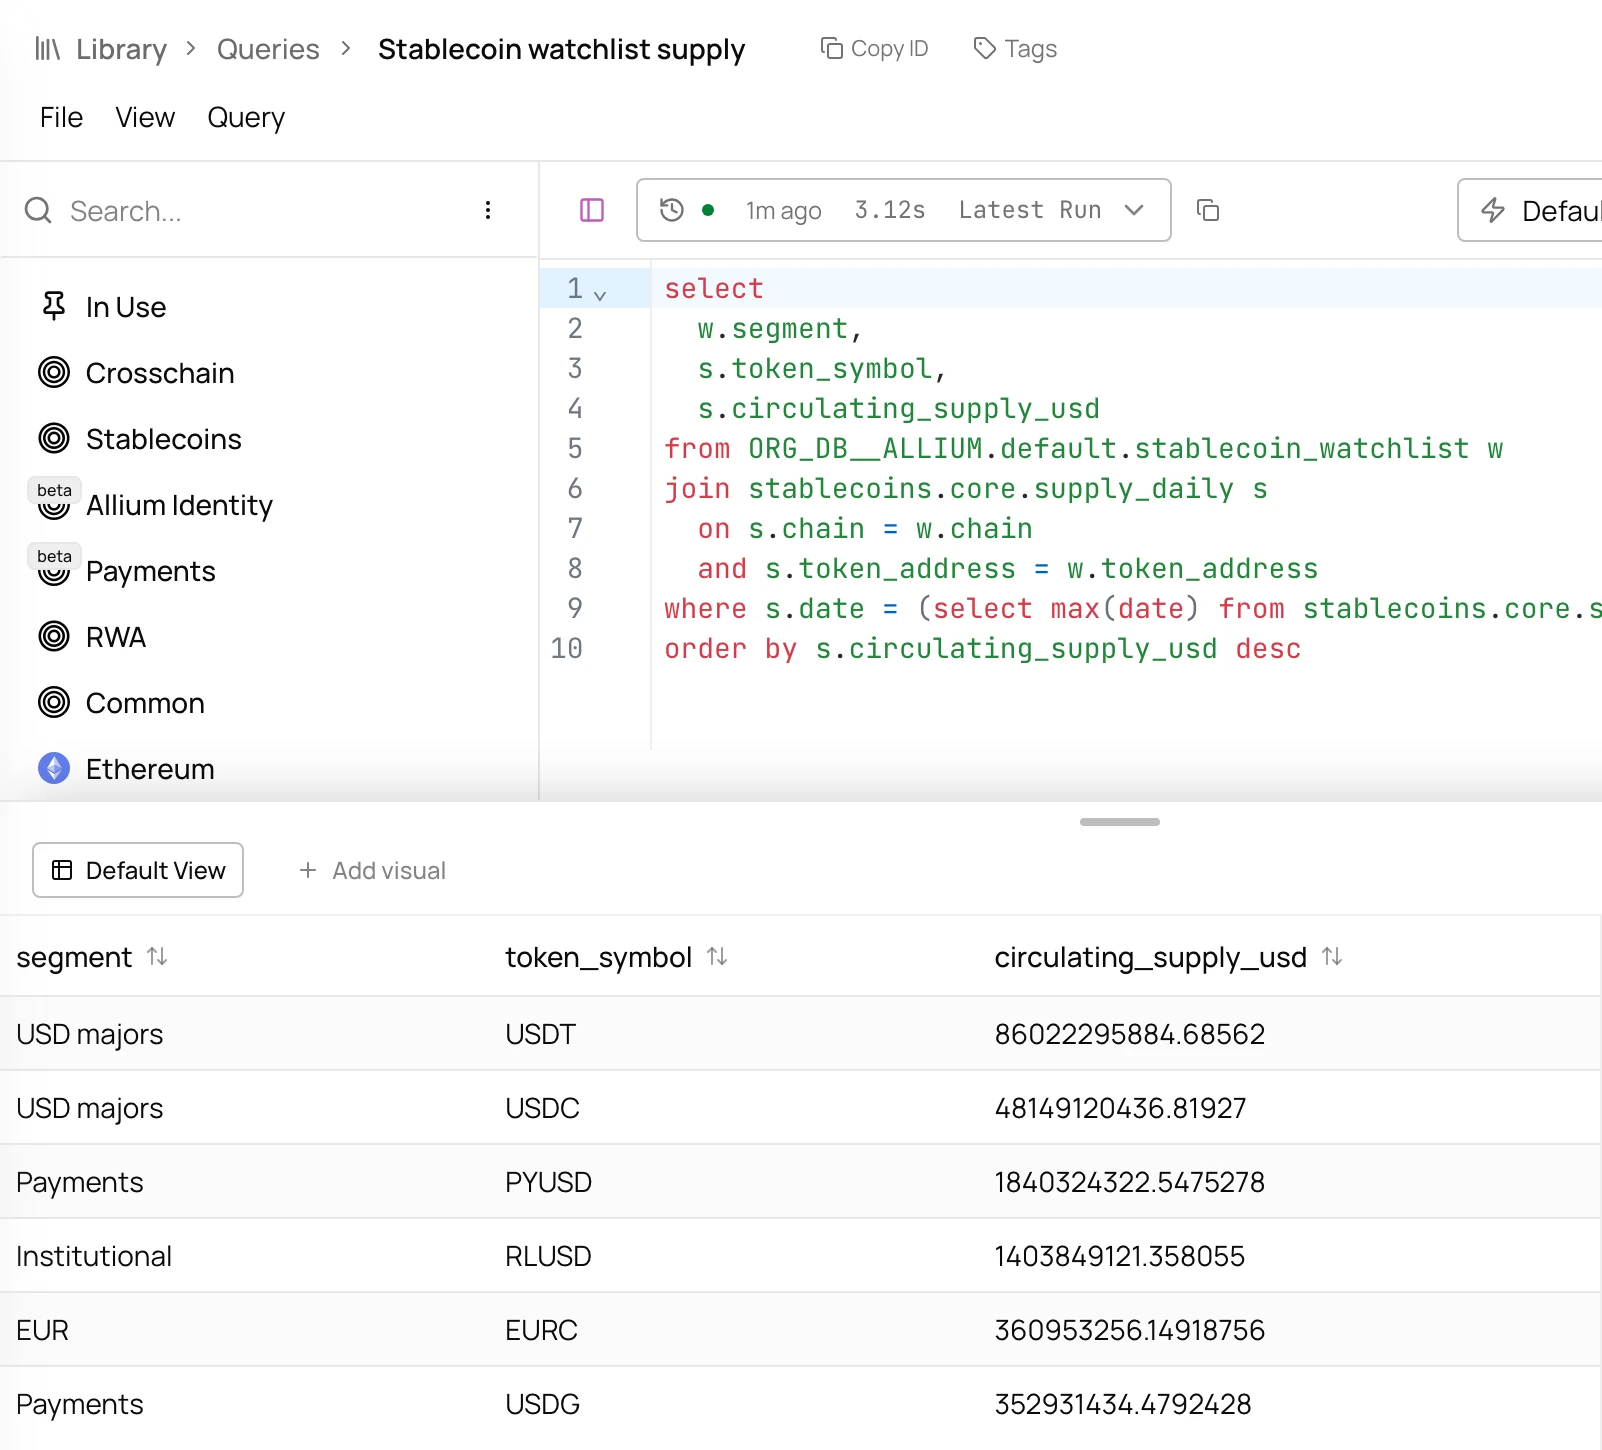Image resolution: width=1602 pixels, height=1450 pixels.
Task: Open the Query menu
Action: 246,117
